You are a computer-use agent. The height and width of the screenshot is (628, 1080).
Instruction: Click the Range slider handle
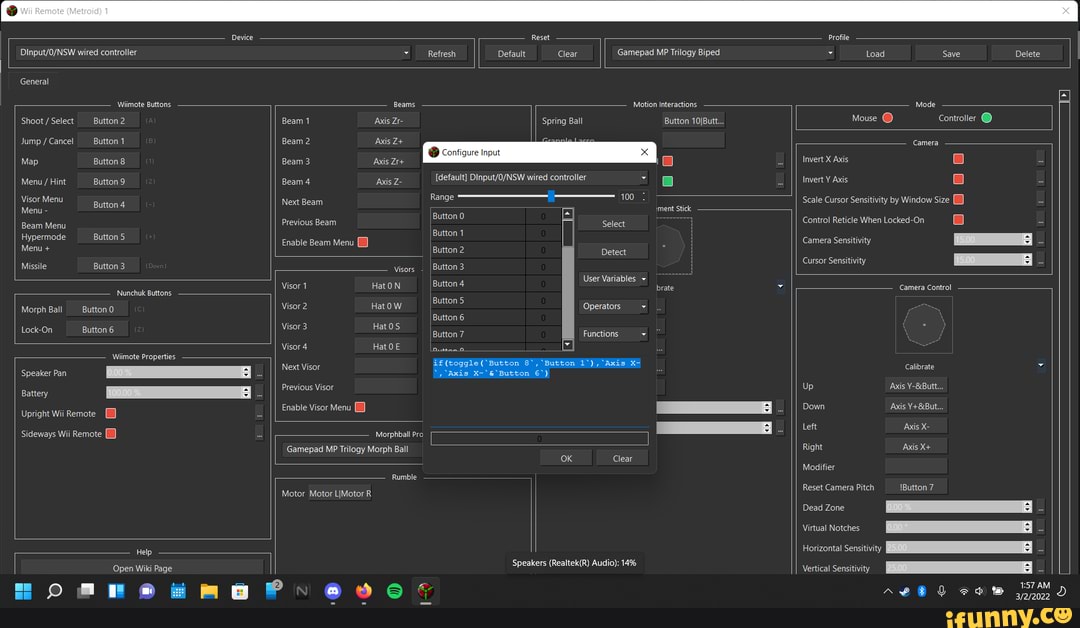[x=551, y=197]
